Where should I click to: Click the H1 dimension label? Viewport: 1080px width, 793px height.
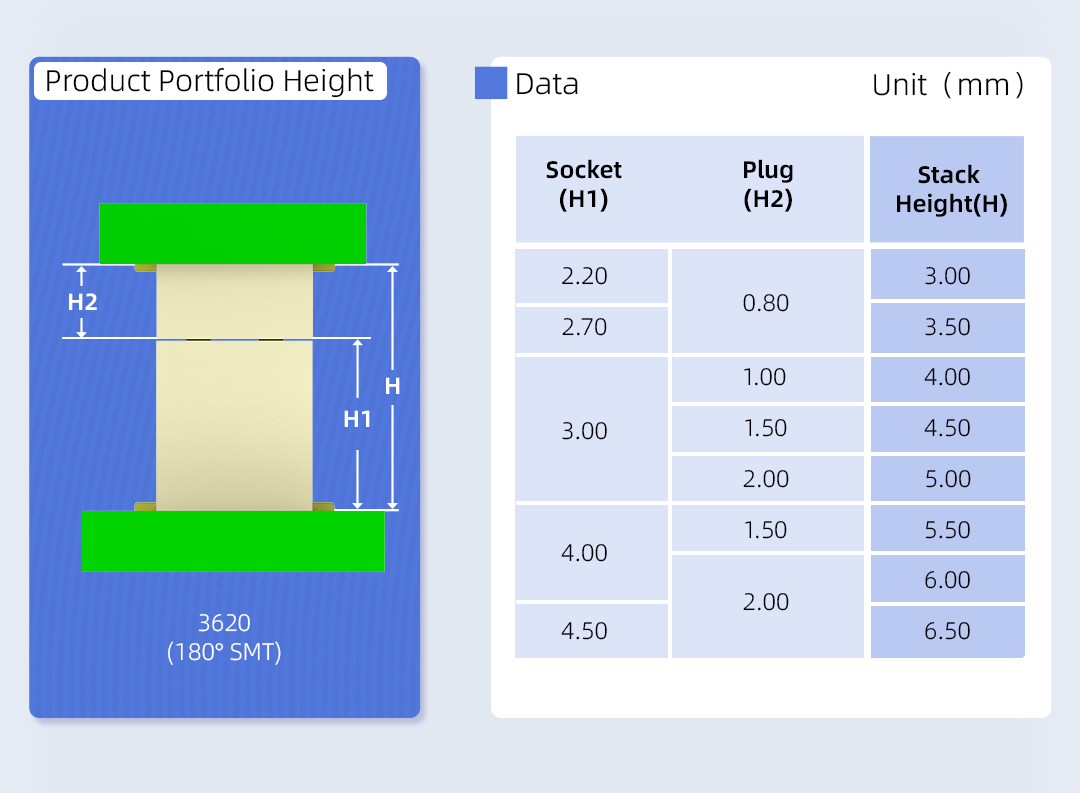pyautogui.click(x=357, y=419)
